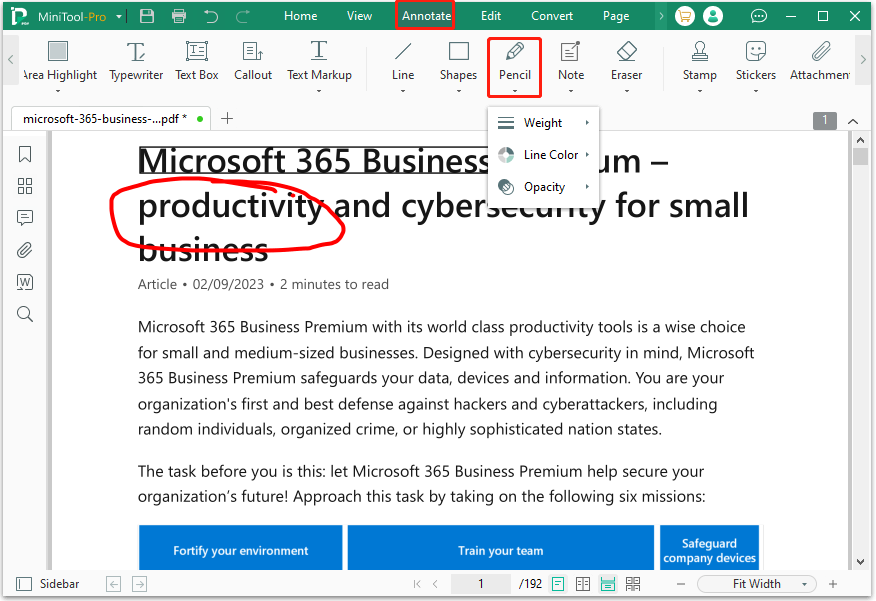
Task: Print the document with printer icon
Action: point(179,16)
